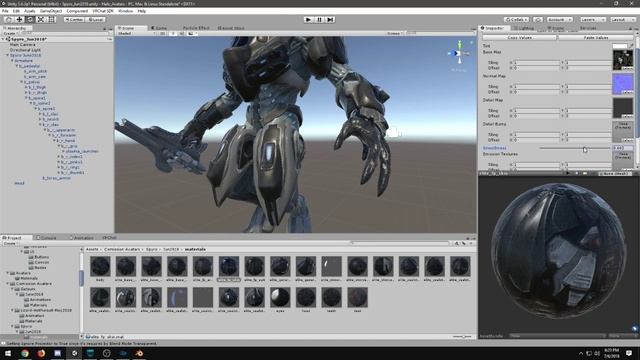The image size is (640, 360).
Task: Click the Smoothness value field
Action: click(x=623, y=148)
